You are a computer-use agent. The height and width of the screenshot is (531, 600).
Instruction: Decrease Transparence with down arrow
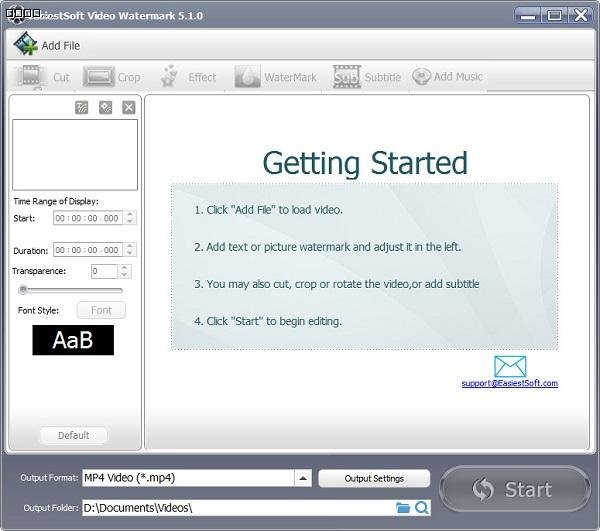124,275
